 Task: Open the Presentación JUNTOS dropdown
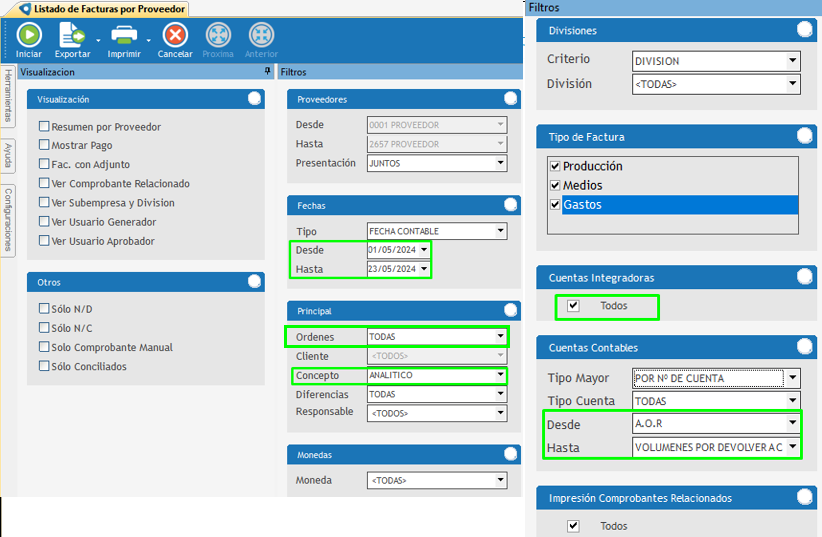(x=500, y=163)
